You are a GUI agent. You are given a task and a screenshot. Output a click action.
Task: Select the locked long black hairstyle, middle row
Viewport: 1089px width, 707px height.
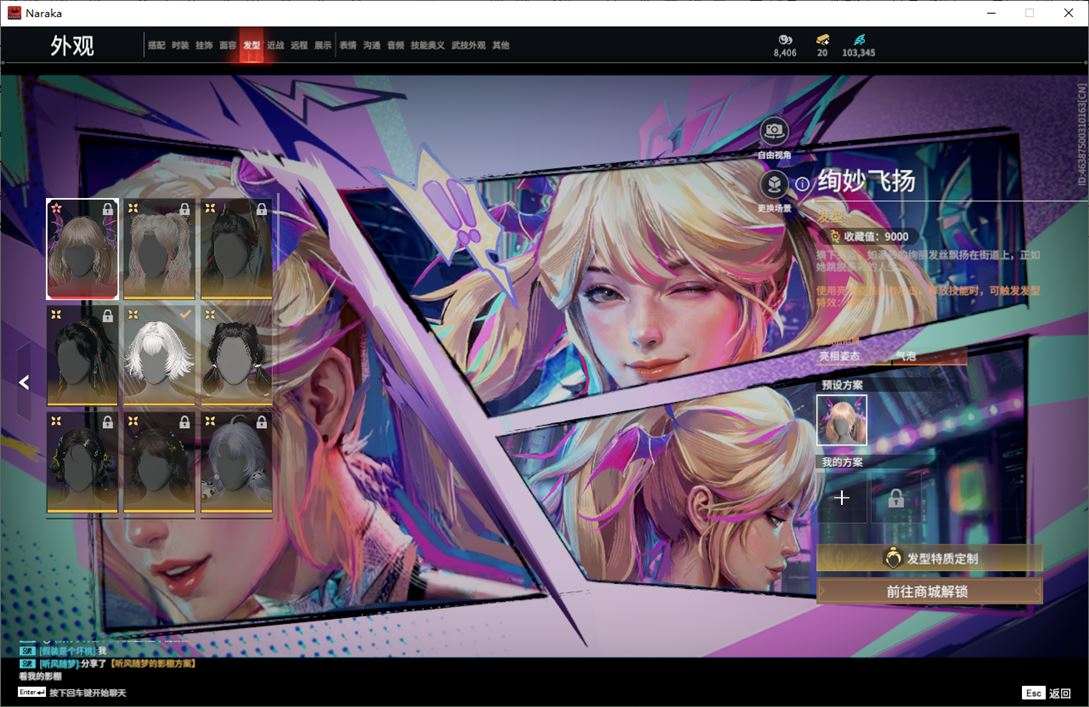[x=82, y=356]
